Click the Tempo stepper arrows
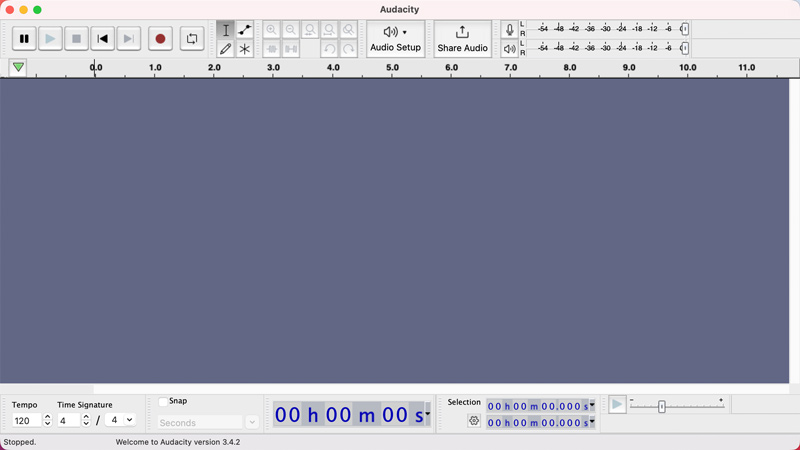800x450 pixels. [47, 420]
